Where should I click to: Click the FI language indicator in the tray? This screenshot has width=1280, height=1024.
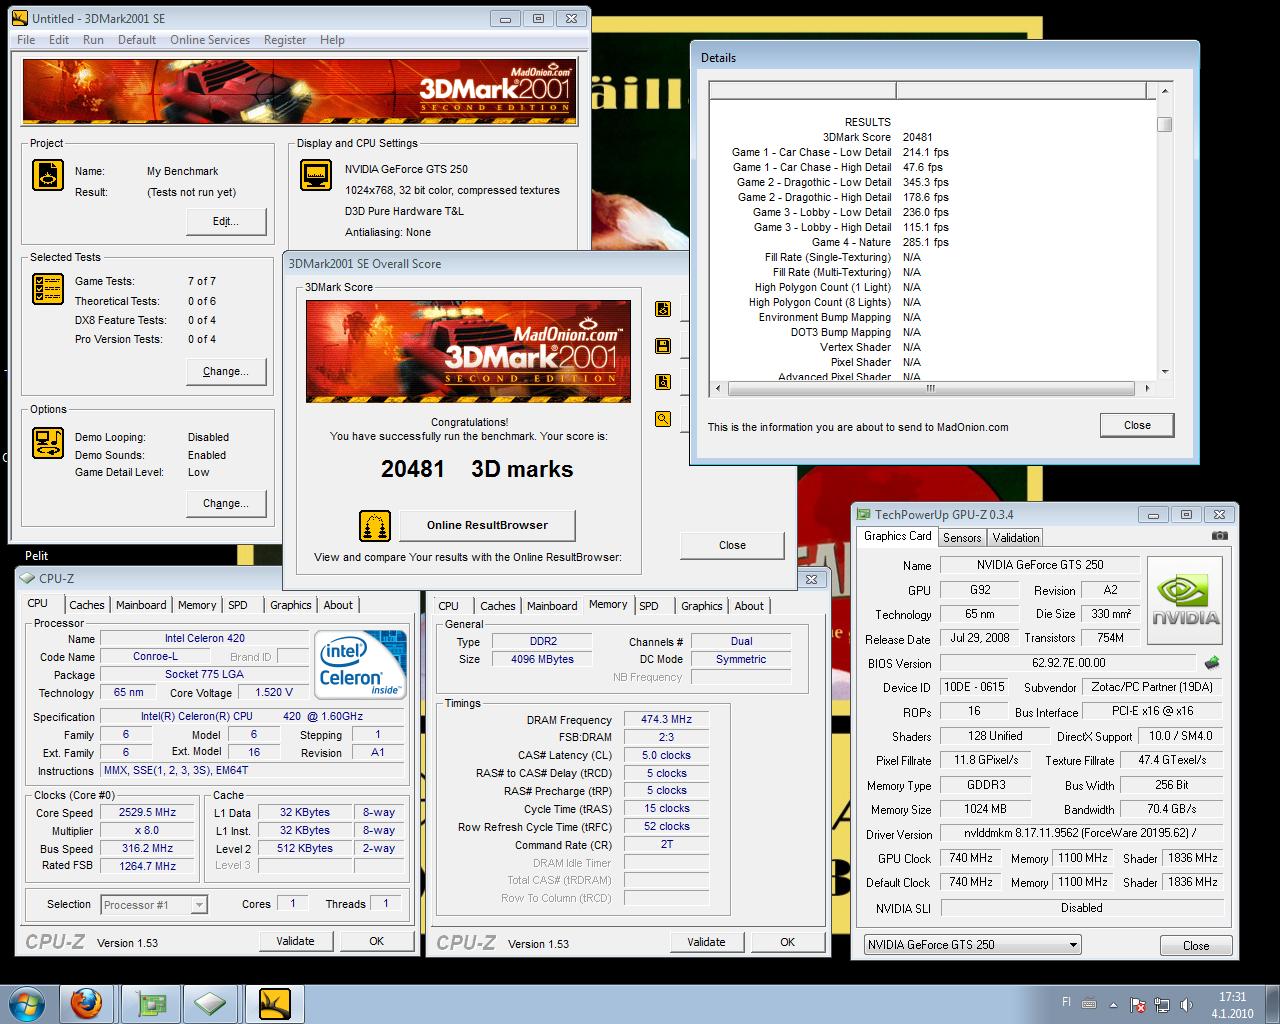click(x=1067, y=1003)
